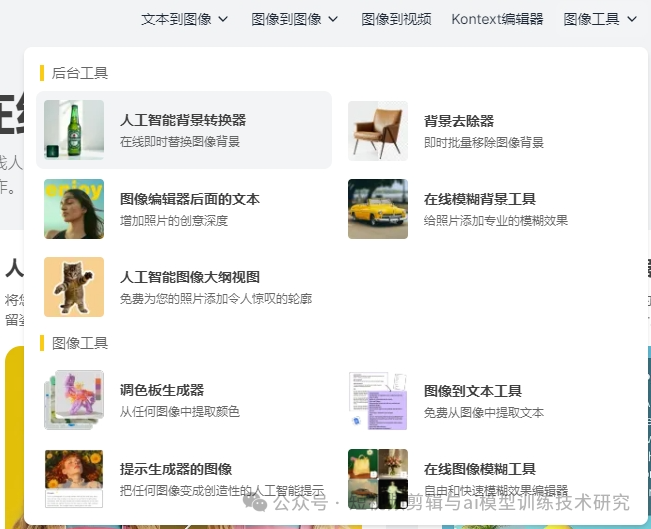The image size is (651, 529).
Task: Expand the 图像到图像 menu
Action: coord(294,19)
